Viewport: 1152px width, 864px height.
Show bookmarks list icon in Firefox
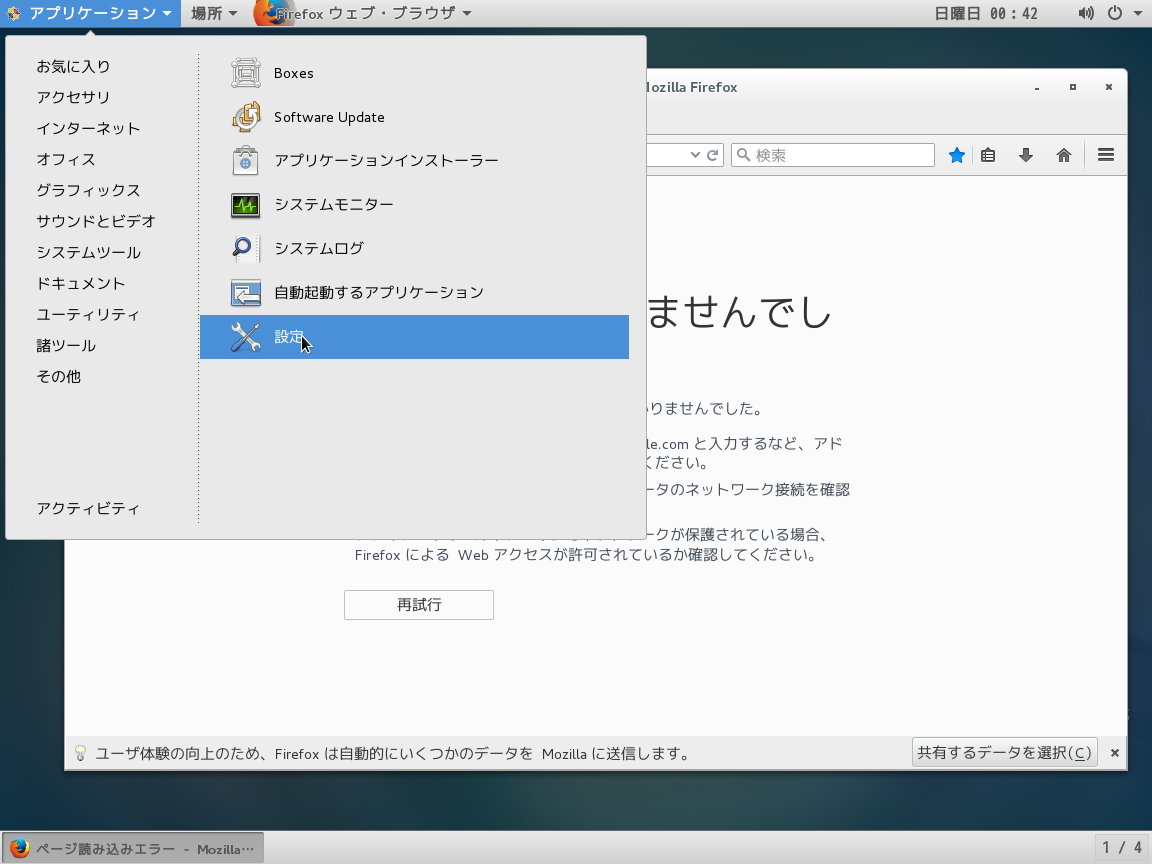988,155
